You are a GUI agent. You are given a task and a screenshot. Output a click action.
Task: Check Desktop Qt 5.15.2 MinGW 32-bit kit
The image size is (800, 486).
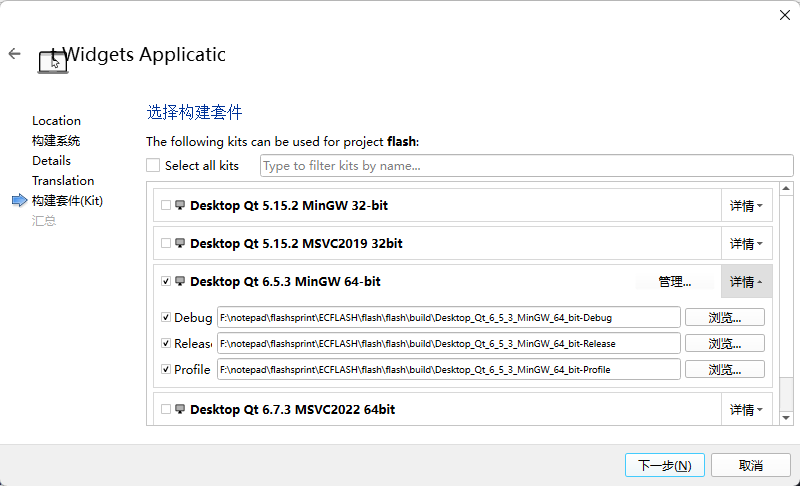(166, 205)
